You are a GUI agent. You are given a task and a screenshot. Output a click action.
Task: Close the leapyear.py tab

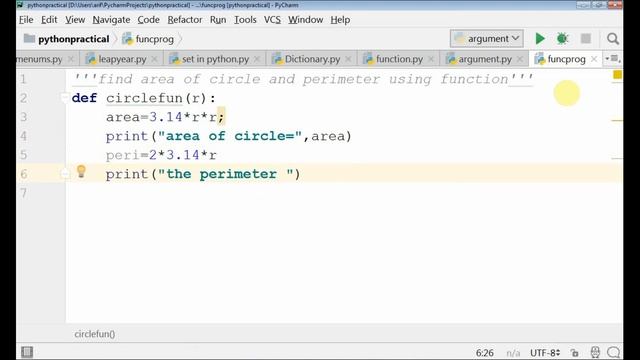[154, 59]
